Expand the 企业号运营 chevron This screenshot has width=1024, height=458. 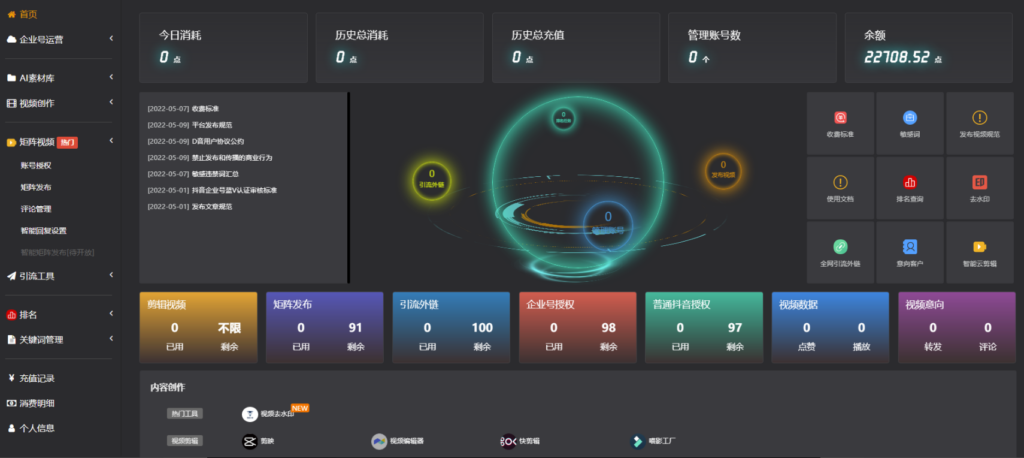coord(111,39)
